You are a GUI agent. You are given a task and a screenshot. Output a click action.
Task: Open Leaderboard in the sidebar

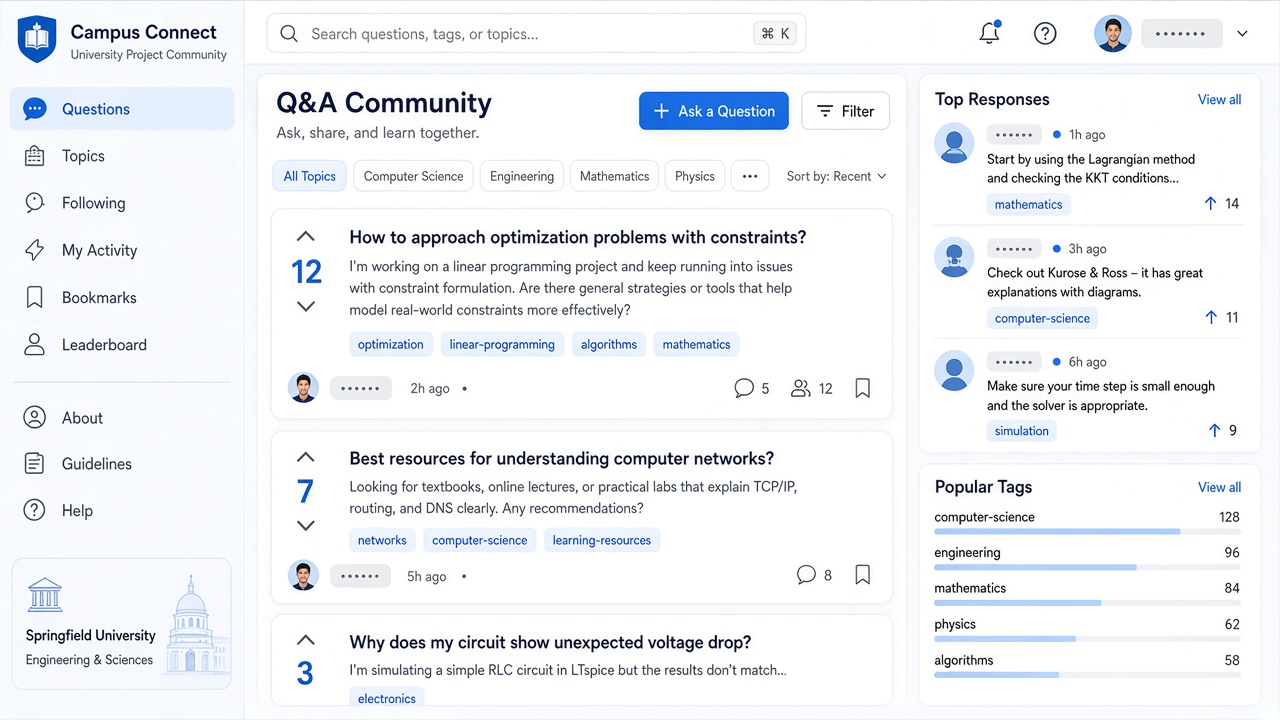coord(122,345)
